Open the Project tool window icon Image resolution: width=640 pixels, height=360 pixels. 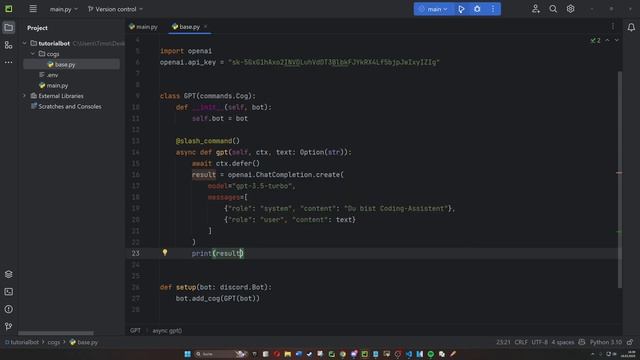coord(9,28)
